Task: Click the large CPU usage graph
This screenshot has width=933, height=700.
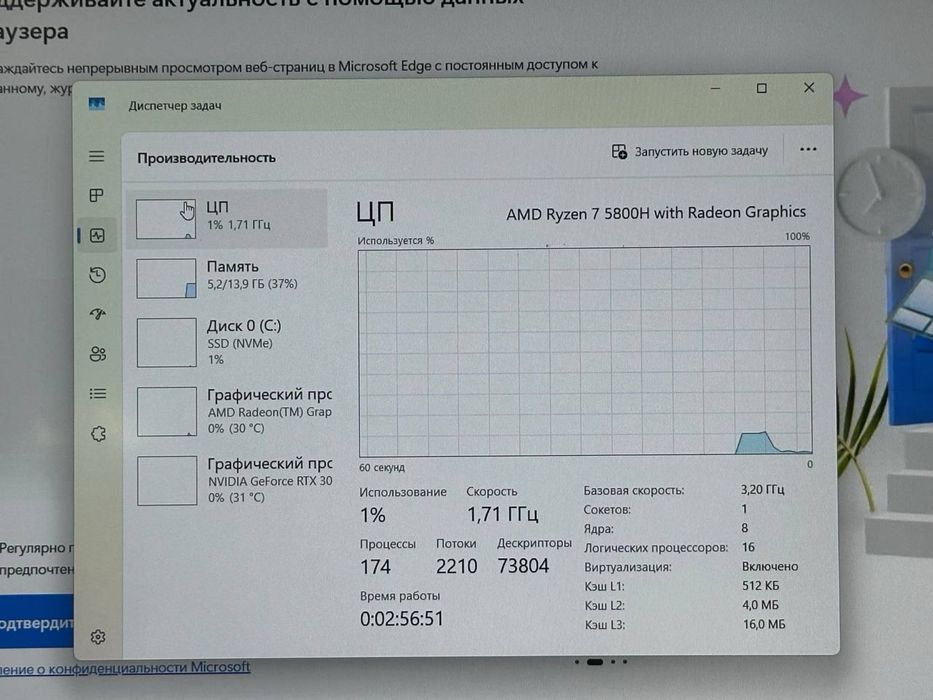Action: click(x=585, y=352)
